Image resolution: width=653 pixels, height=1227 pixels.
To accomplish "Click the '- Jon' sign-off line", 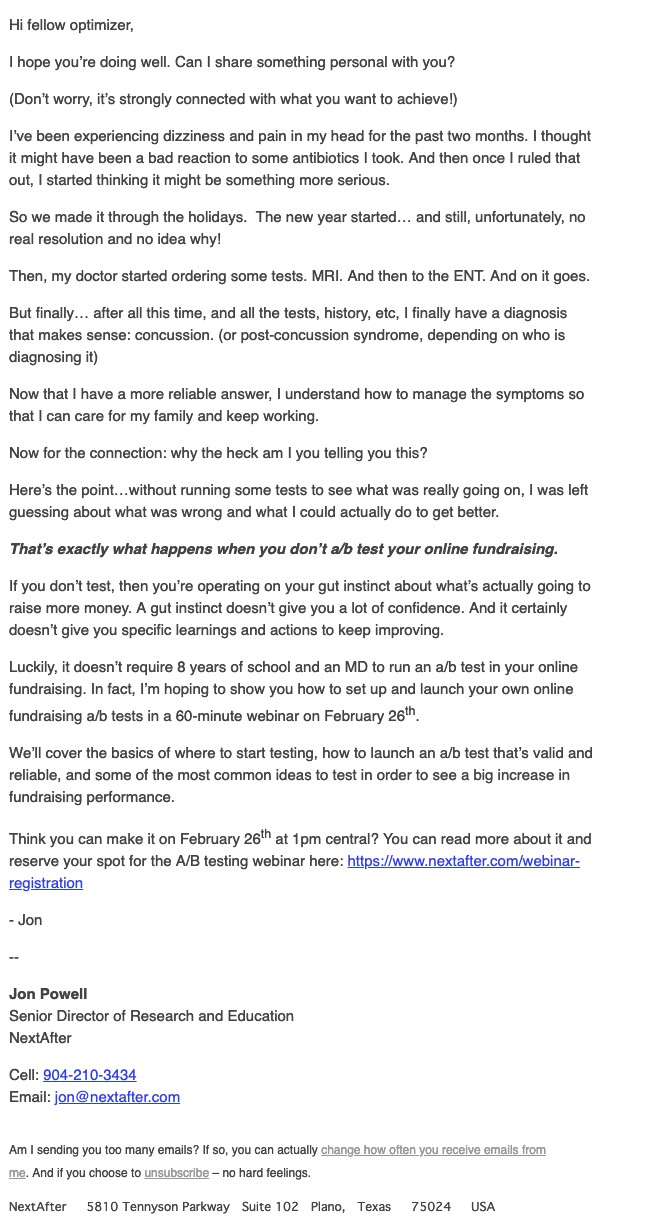I will 26,920.
